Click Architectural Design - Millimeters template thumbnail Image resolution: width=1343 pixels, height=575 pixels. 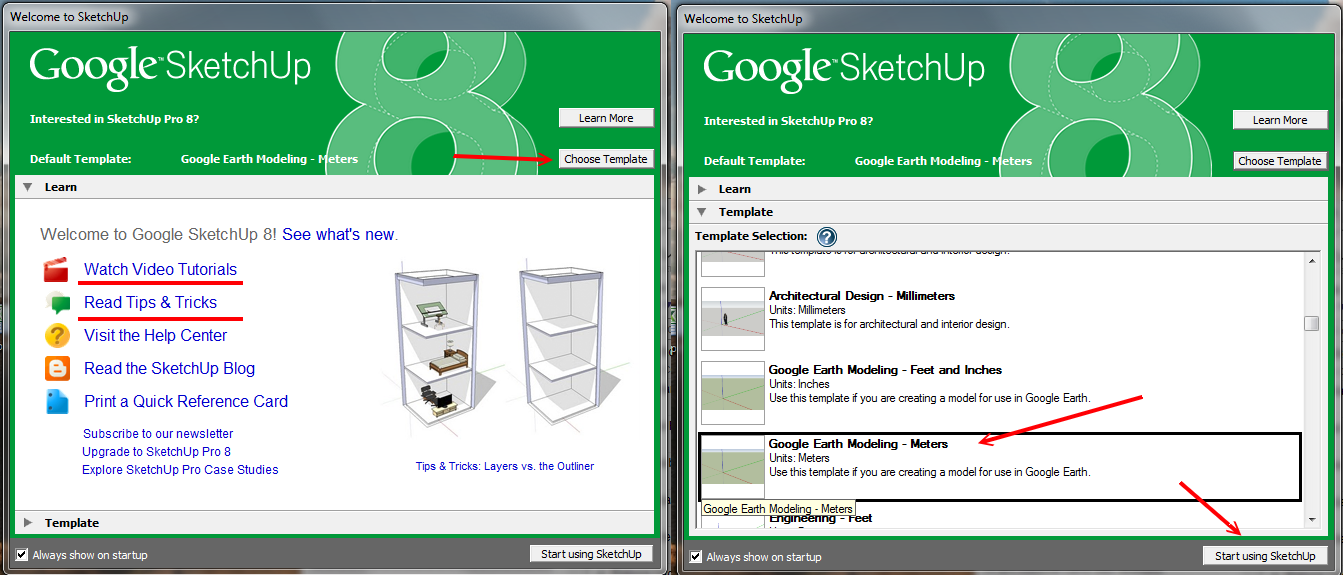(733, 318)
